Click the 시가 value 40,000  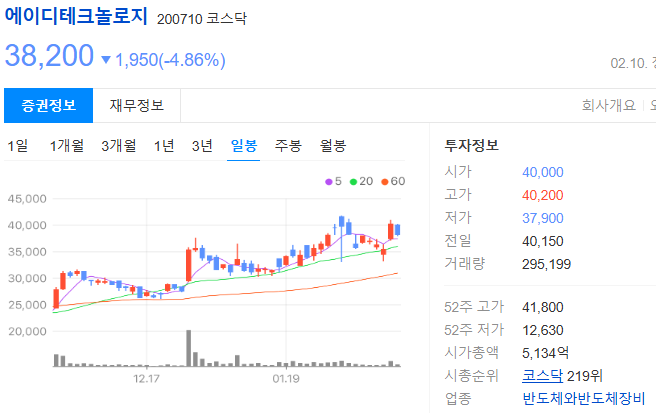543,172
